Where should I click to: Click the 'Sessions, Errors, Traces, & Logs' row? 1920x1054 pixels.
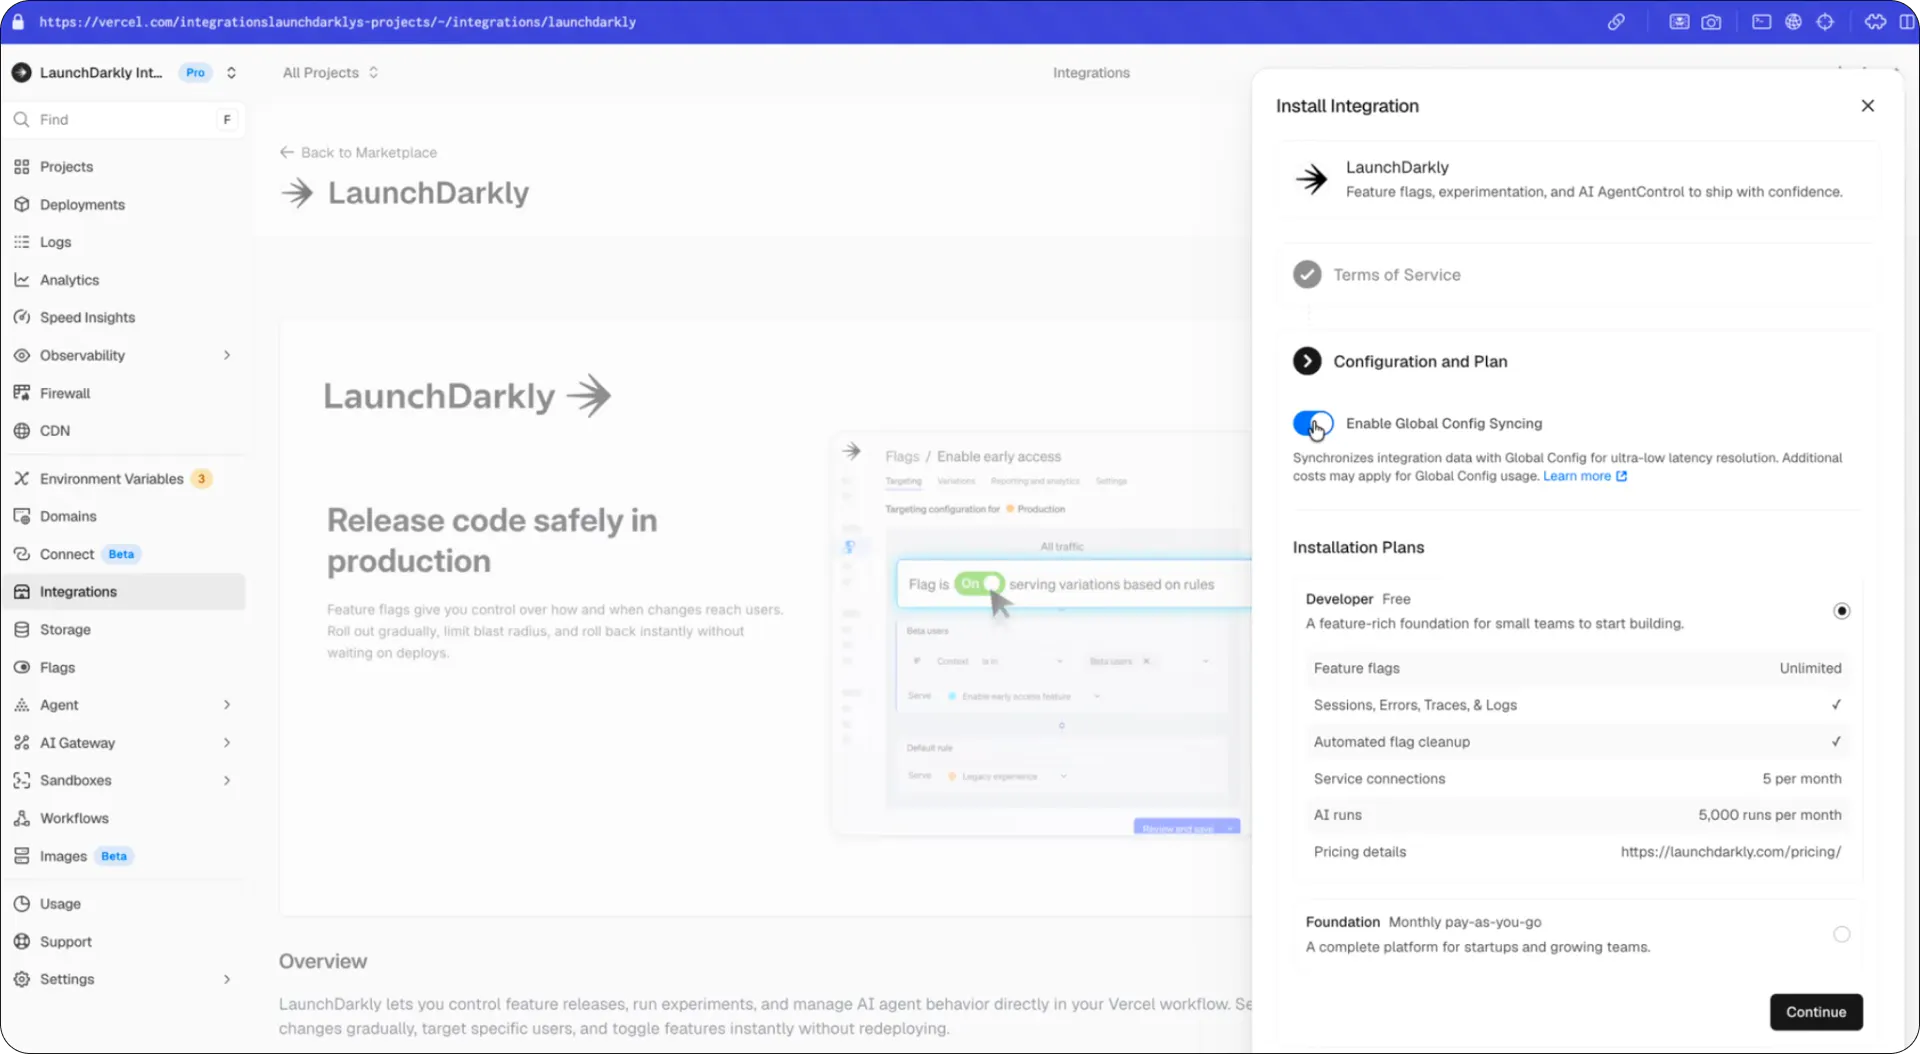[1577, 705]
